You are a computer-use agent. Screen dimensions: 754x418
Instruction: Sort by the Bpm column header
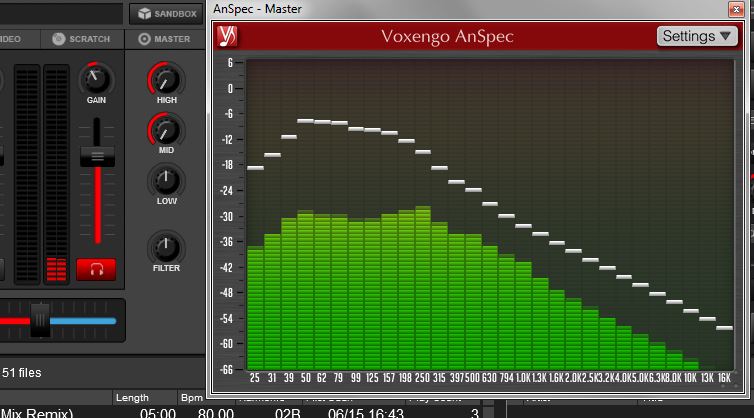[x=192, y=398]
